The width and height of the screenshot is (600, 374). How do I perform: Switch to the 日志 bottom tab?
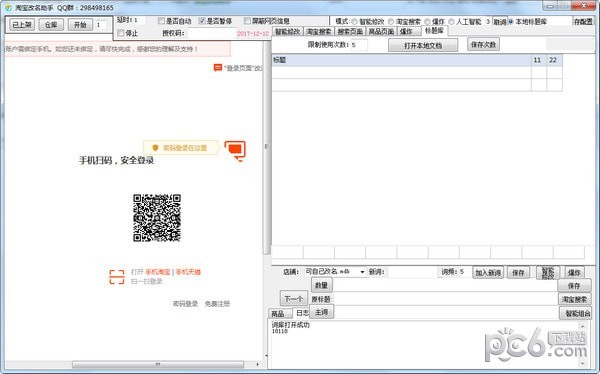[302, 313]
